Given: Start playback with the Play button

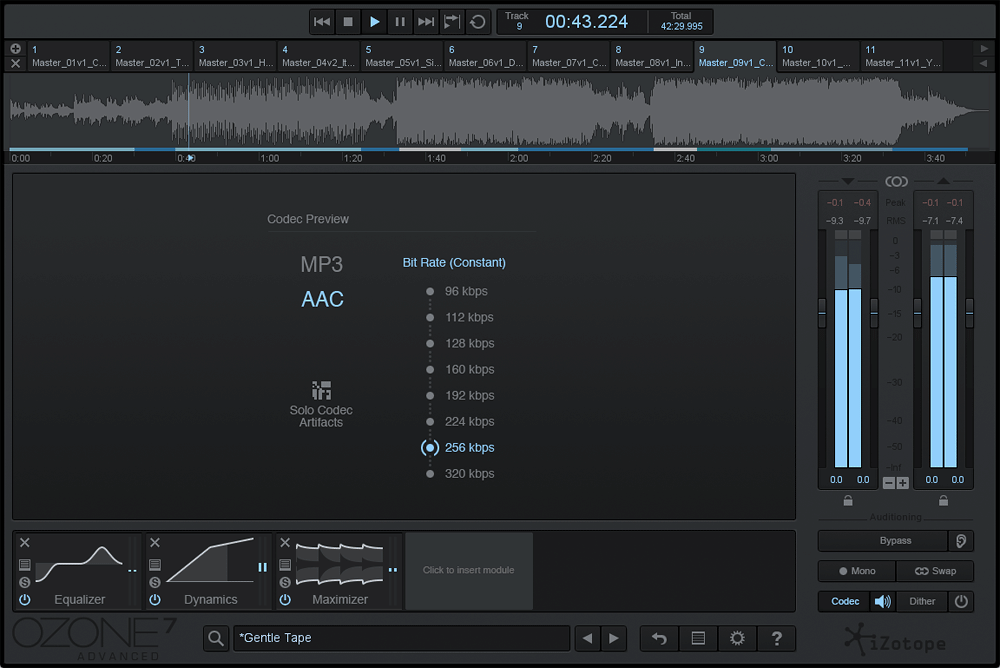Looking at the screenshot, I should (374, 22).
